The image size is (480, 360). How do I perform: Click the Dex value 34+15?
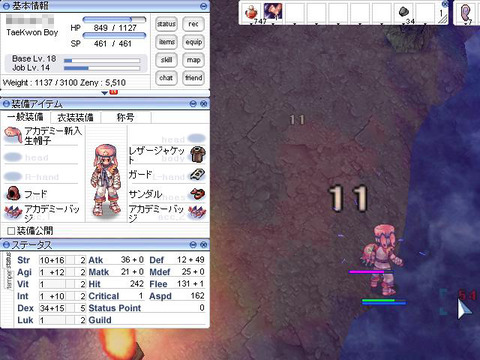(x=52, y=308)
